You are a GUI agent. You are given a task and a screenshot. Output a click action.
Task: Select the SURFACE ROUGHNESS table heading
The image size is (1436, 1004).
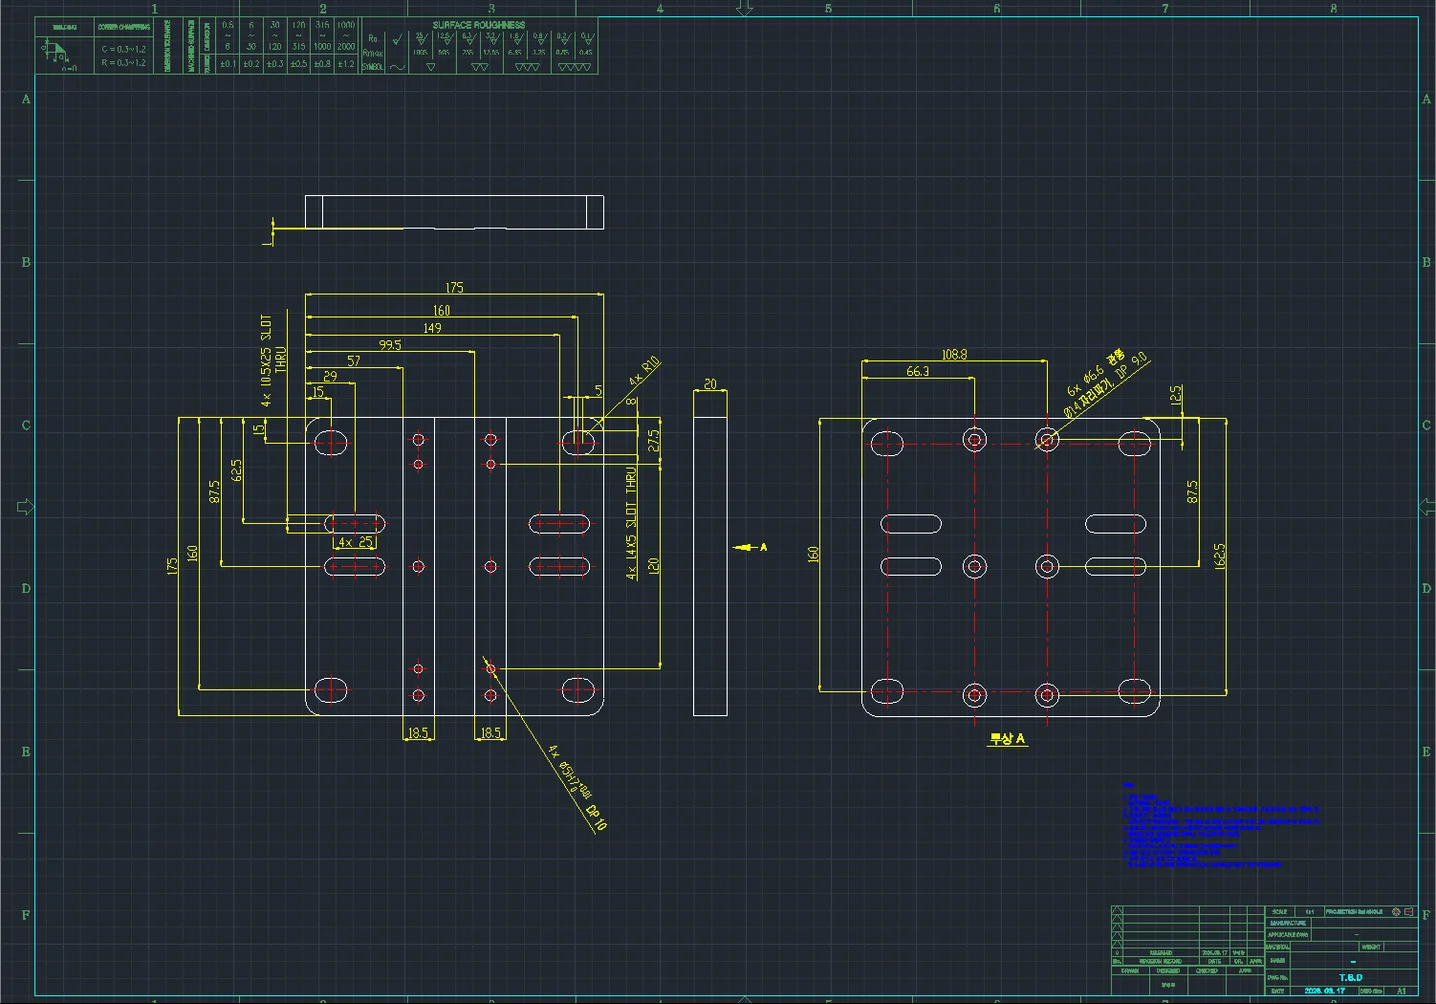coord(479,25)
